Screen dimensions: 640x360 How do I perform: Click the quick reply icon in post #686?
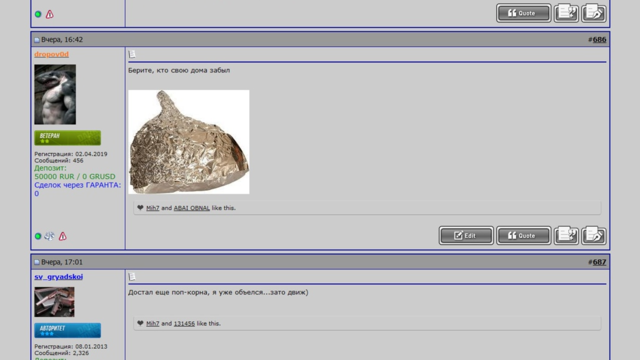tap(594, 236)
